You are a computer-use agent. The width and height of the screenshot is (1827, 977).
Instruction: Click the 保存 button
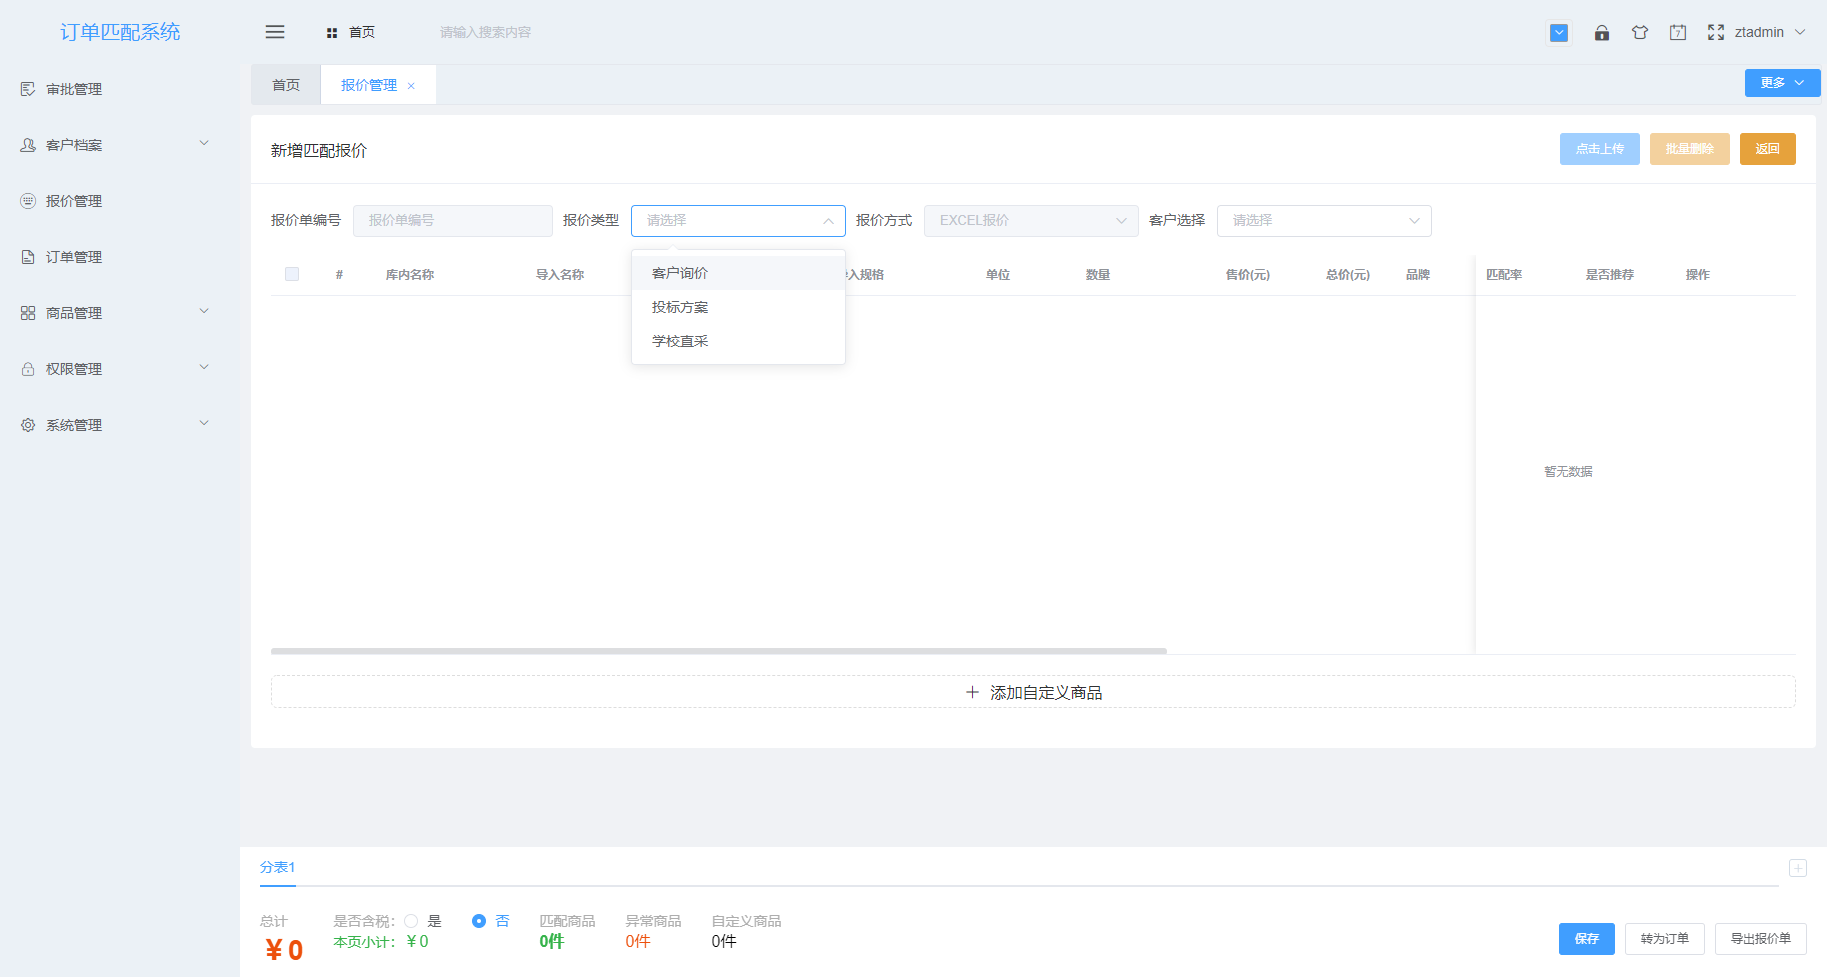1586,939
